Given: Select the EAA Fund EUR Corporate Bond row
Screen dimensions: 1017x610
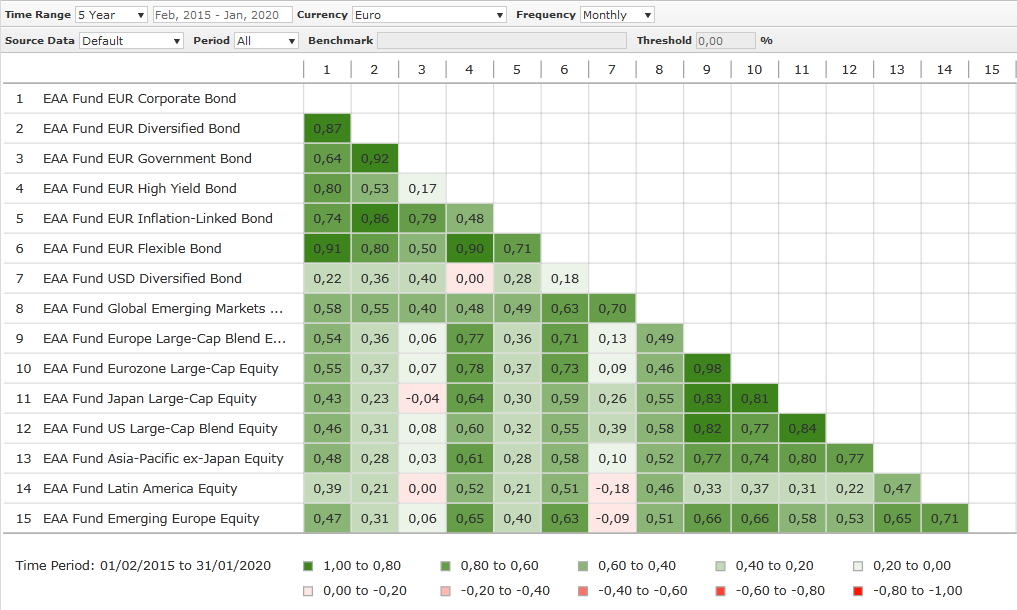Looking at the screenshot, I should coord(139,99).
